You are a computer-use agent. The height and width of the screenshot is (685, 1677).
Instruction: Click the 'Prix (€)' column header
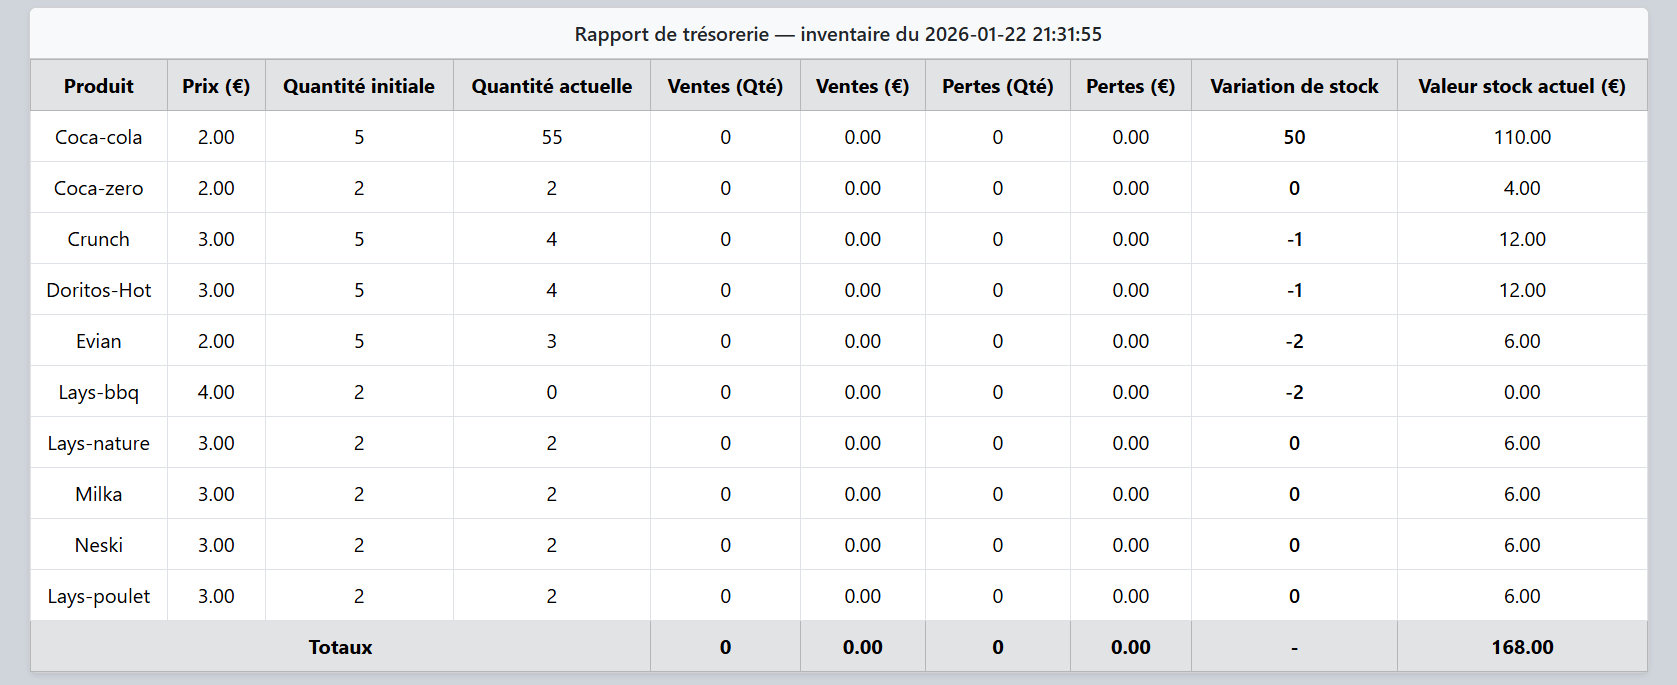(x=216, y=86)
